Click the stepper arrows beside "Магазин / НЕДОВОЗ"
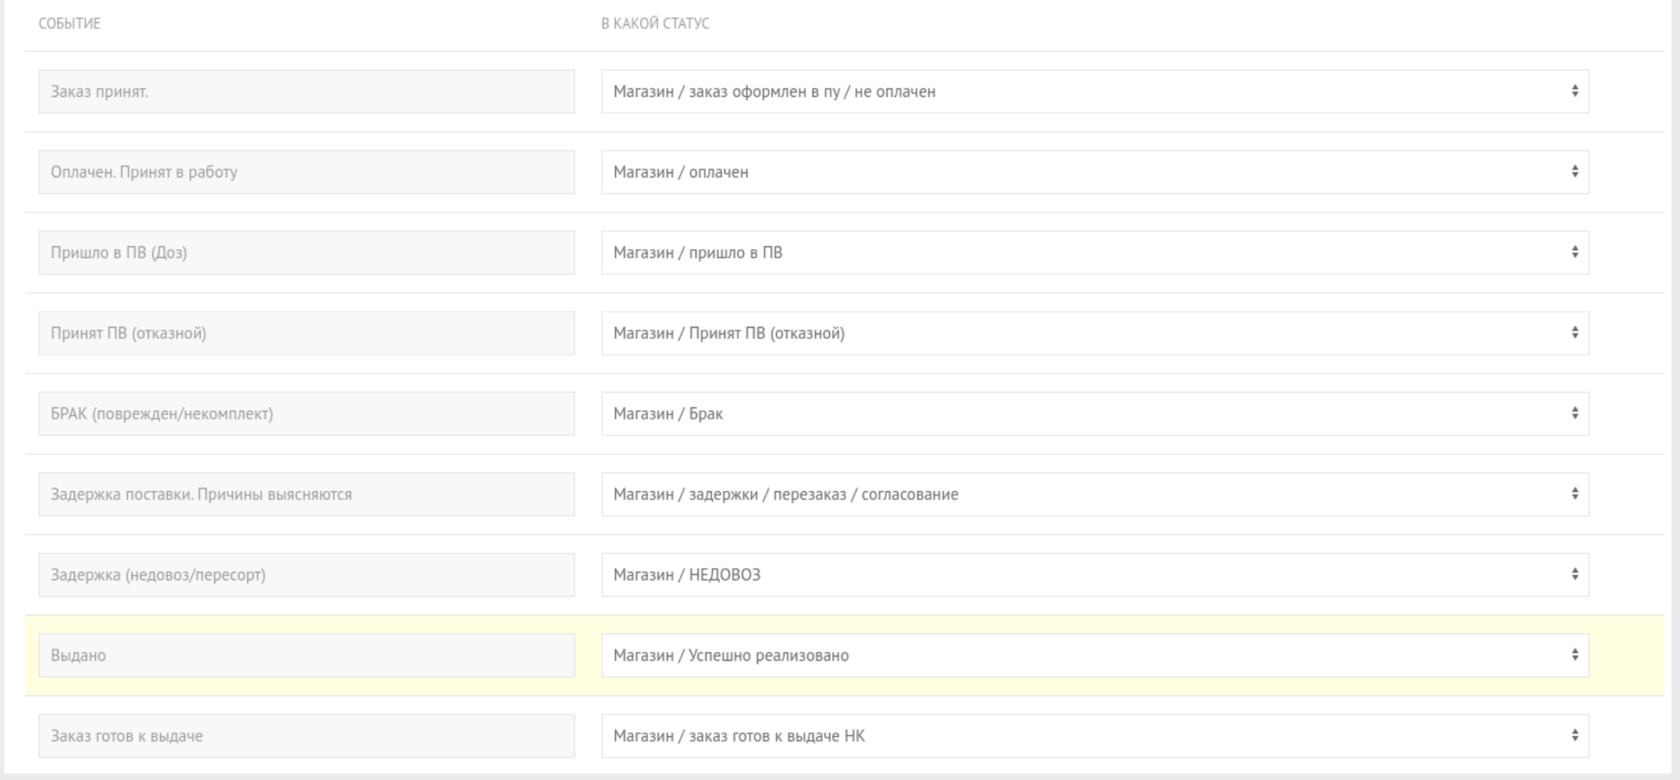The width and height of the screenshot is (1680, 780). coord(1576,574)
